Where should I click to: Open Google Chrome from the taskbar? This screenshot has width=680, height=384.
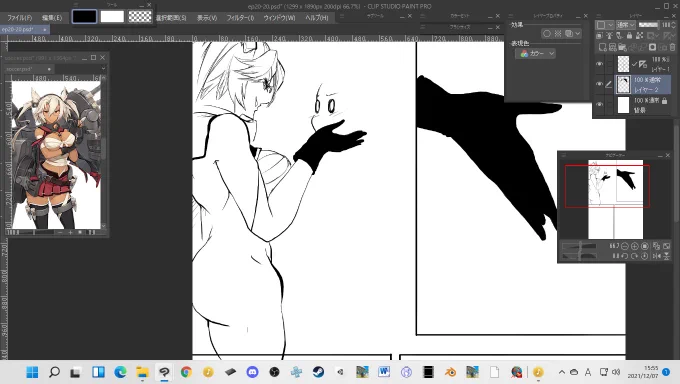(186, 372)
